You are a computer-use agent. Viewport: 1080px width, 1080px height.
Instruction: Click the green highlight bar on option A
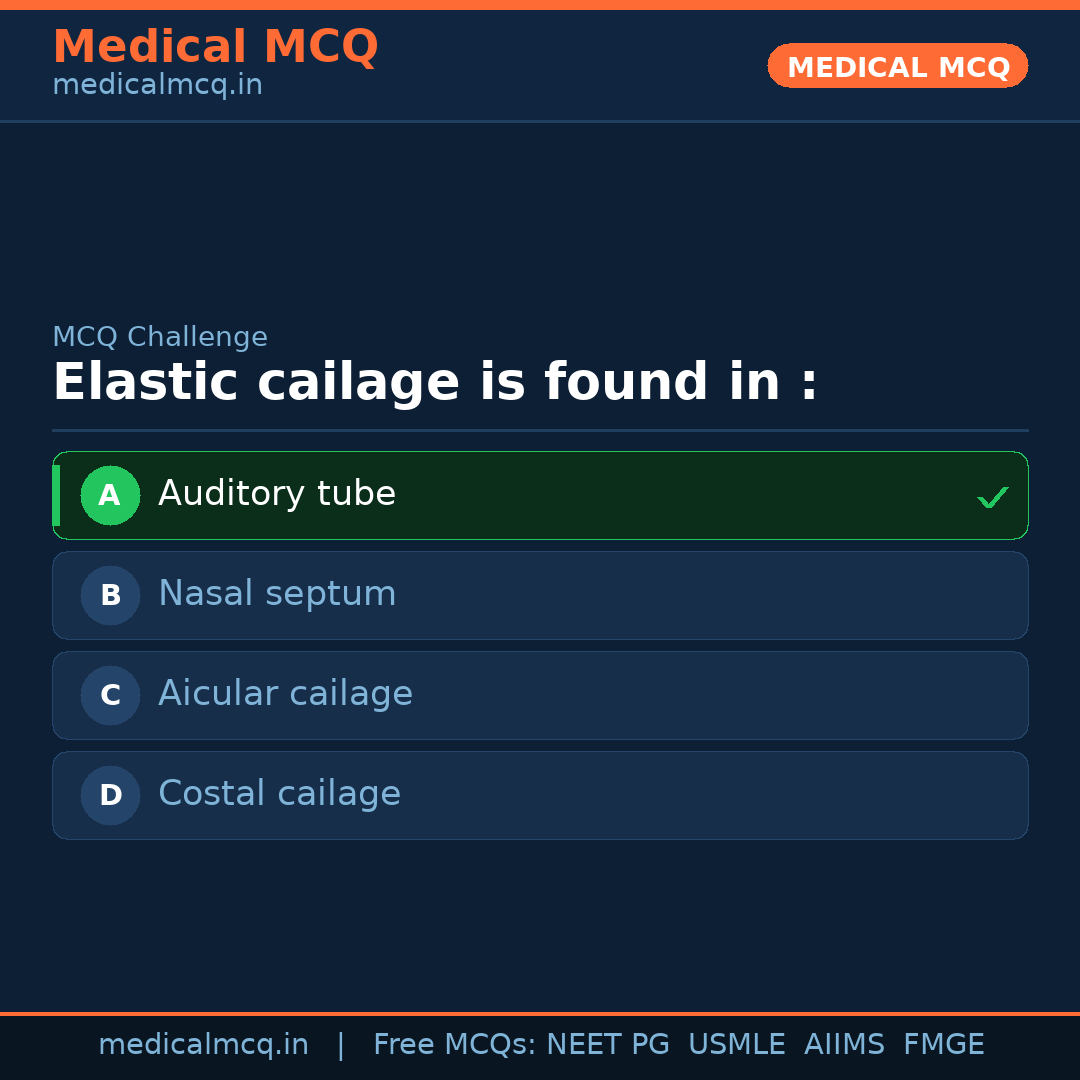56,495
